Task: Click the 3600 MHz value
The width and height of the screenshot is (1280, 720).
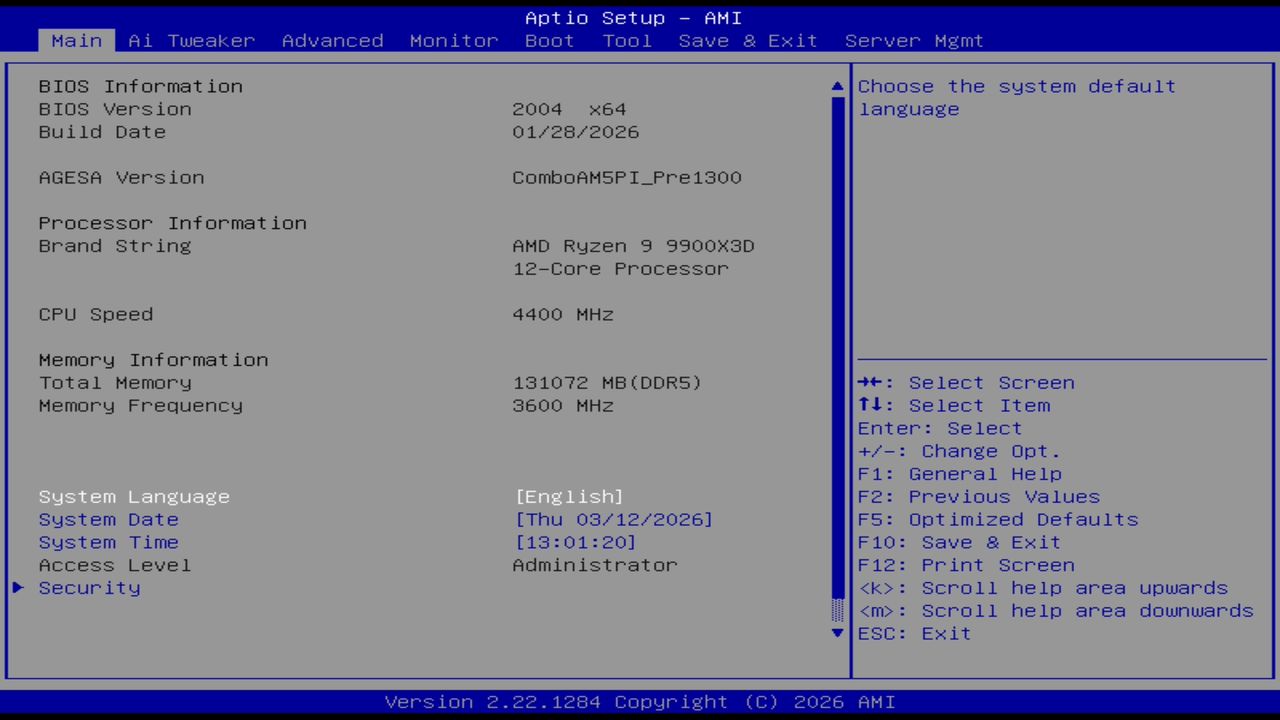Action: 563,406
